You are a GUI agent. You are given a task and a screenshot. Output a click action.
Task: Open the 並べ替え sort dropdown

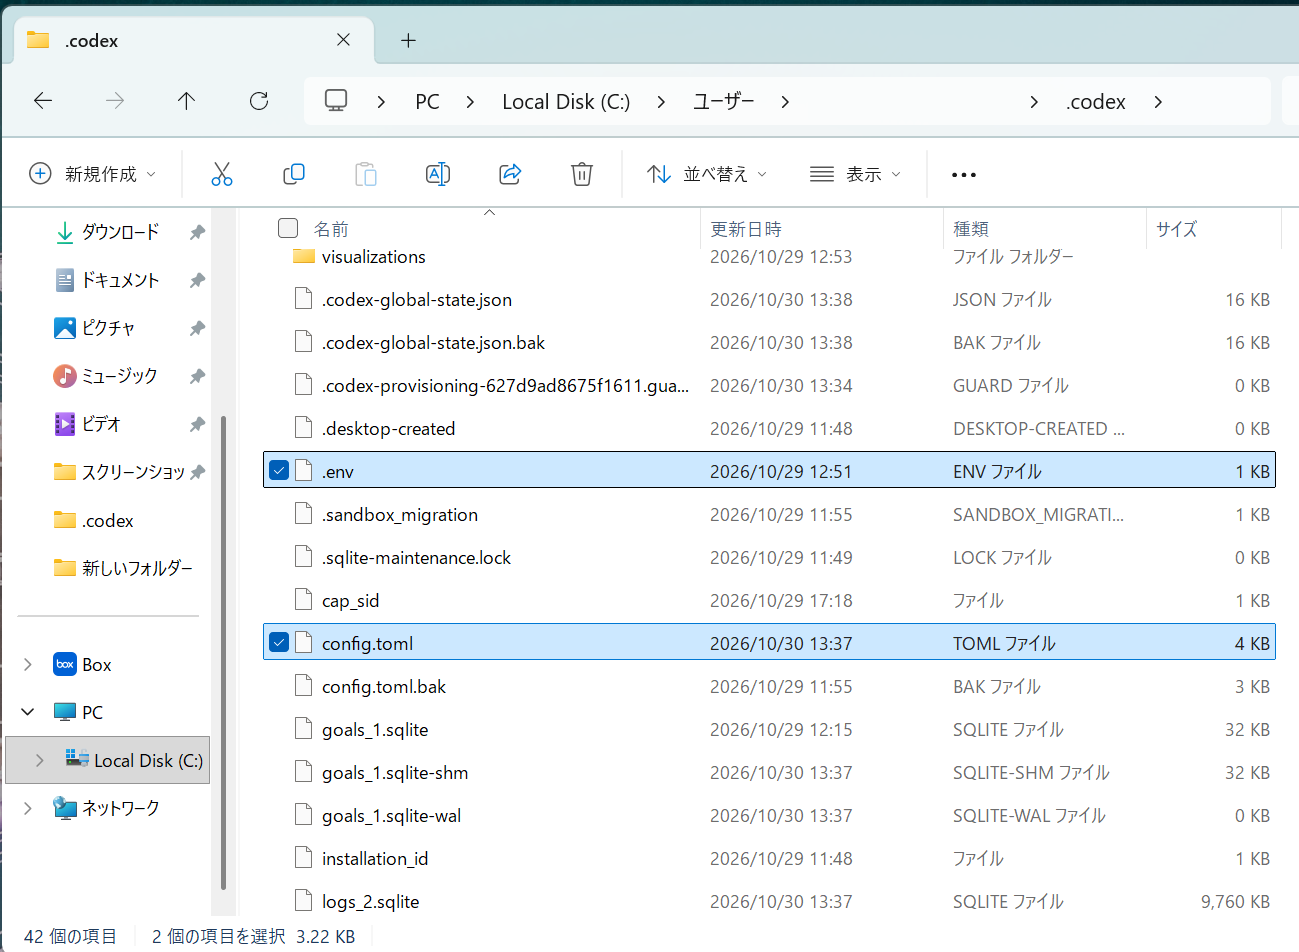pos(707,174)
